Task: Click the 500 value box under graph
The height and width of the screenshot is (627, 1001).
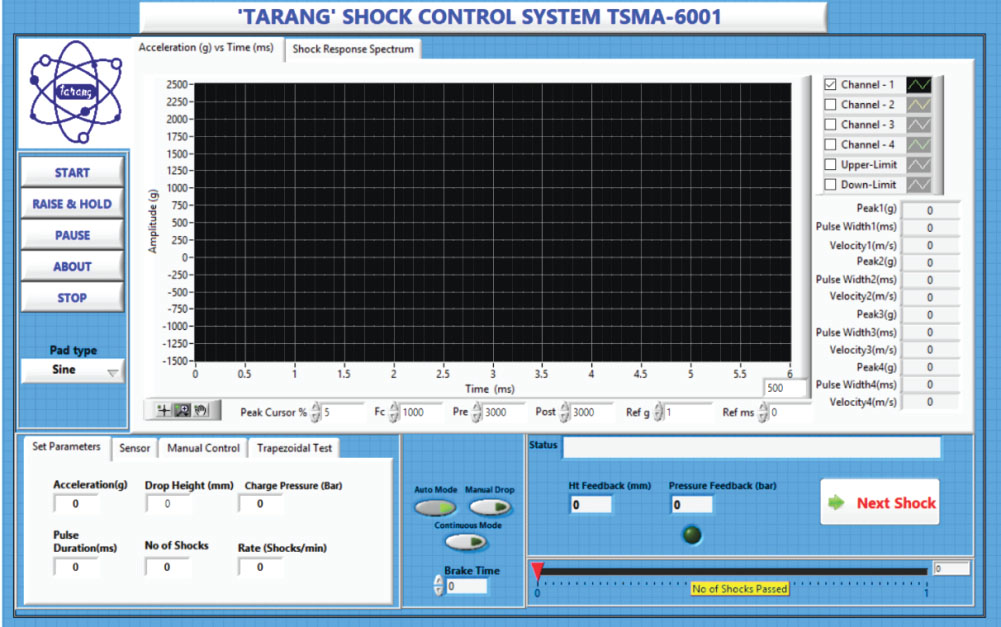Action: tap(785, 388)
